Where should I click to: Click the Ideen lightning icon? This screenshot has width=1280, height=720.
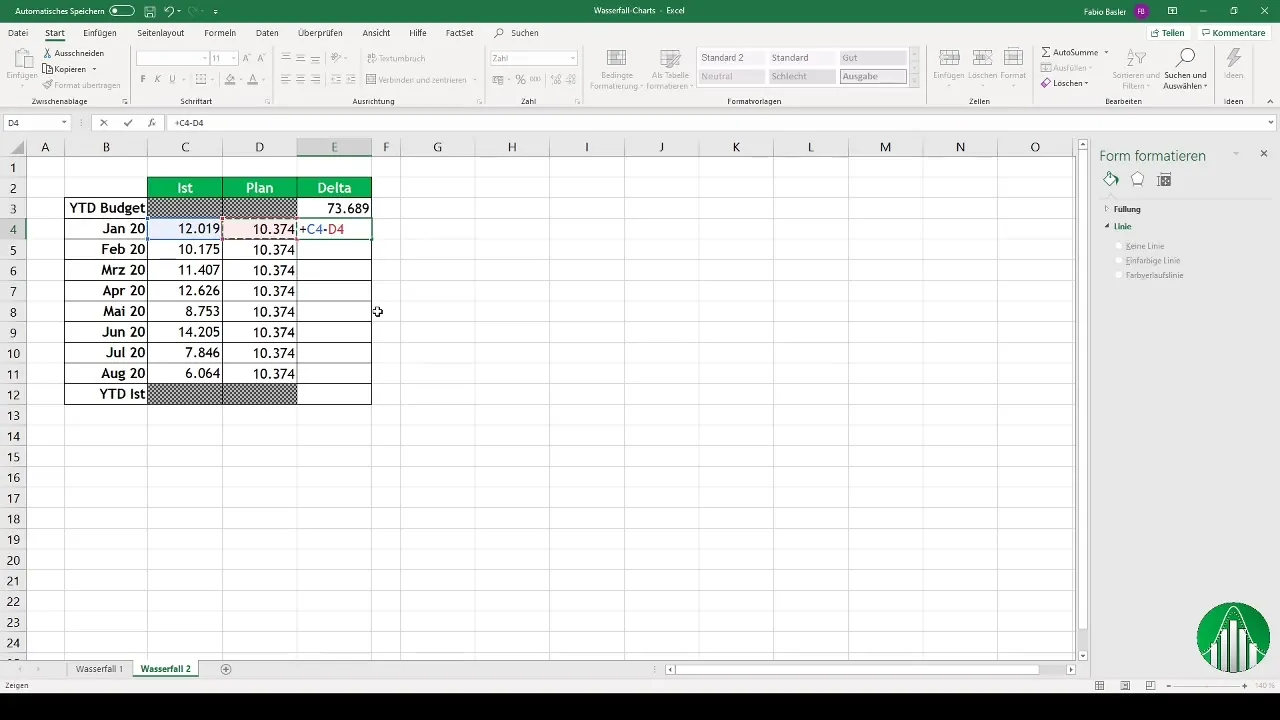[1234, 63]
